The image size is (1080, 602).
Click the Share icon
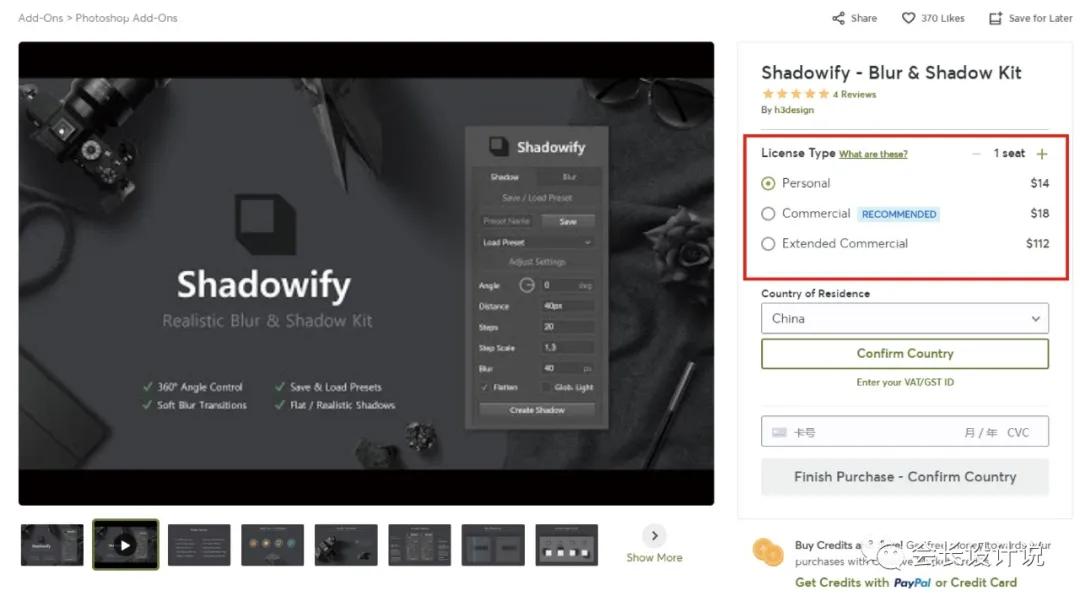pos(840,17)
